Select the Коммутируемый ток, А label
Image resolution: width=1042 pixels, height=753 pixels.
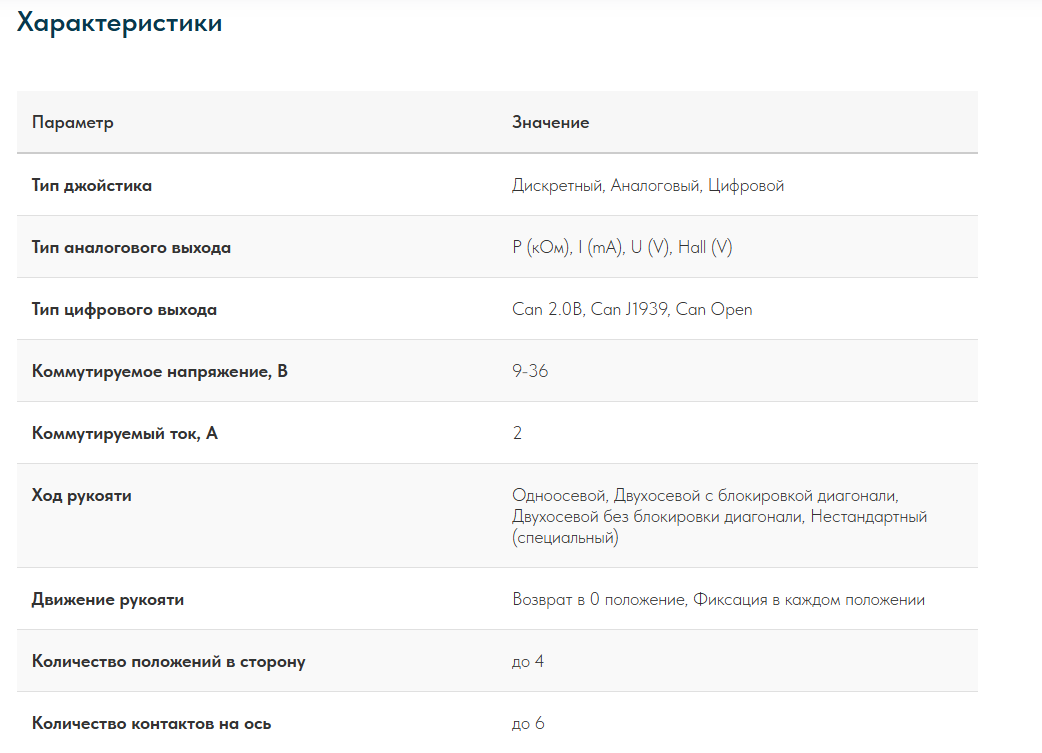pos(124,433)
